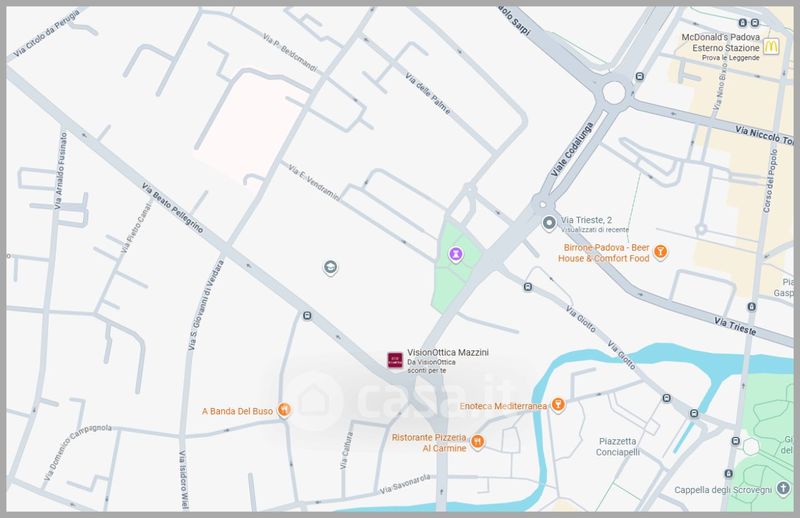
Task: Click the bus stop icon beside the northern roundabout
Action: [640, 77]
